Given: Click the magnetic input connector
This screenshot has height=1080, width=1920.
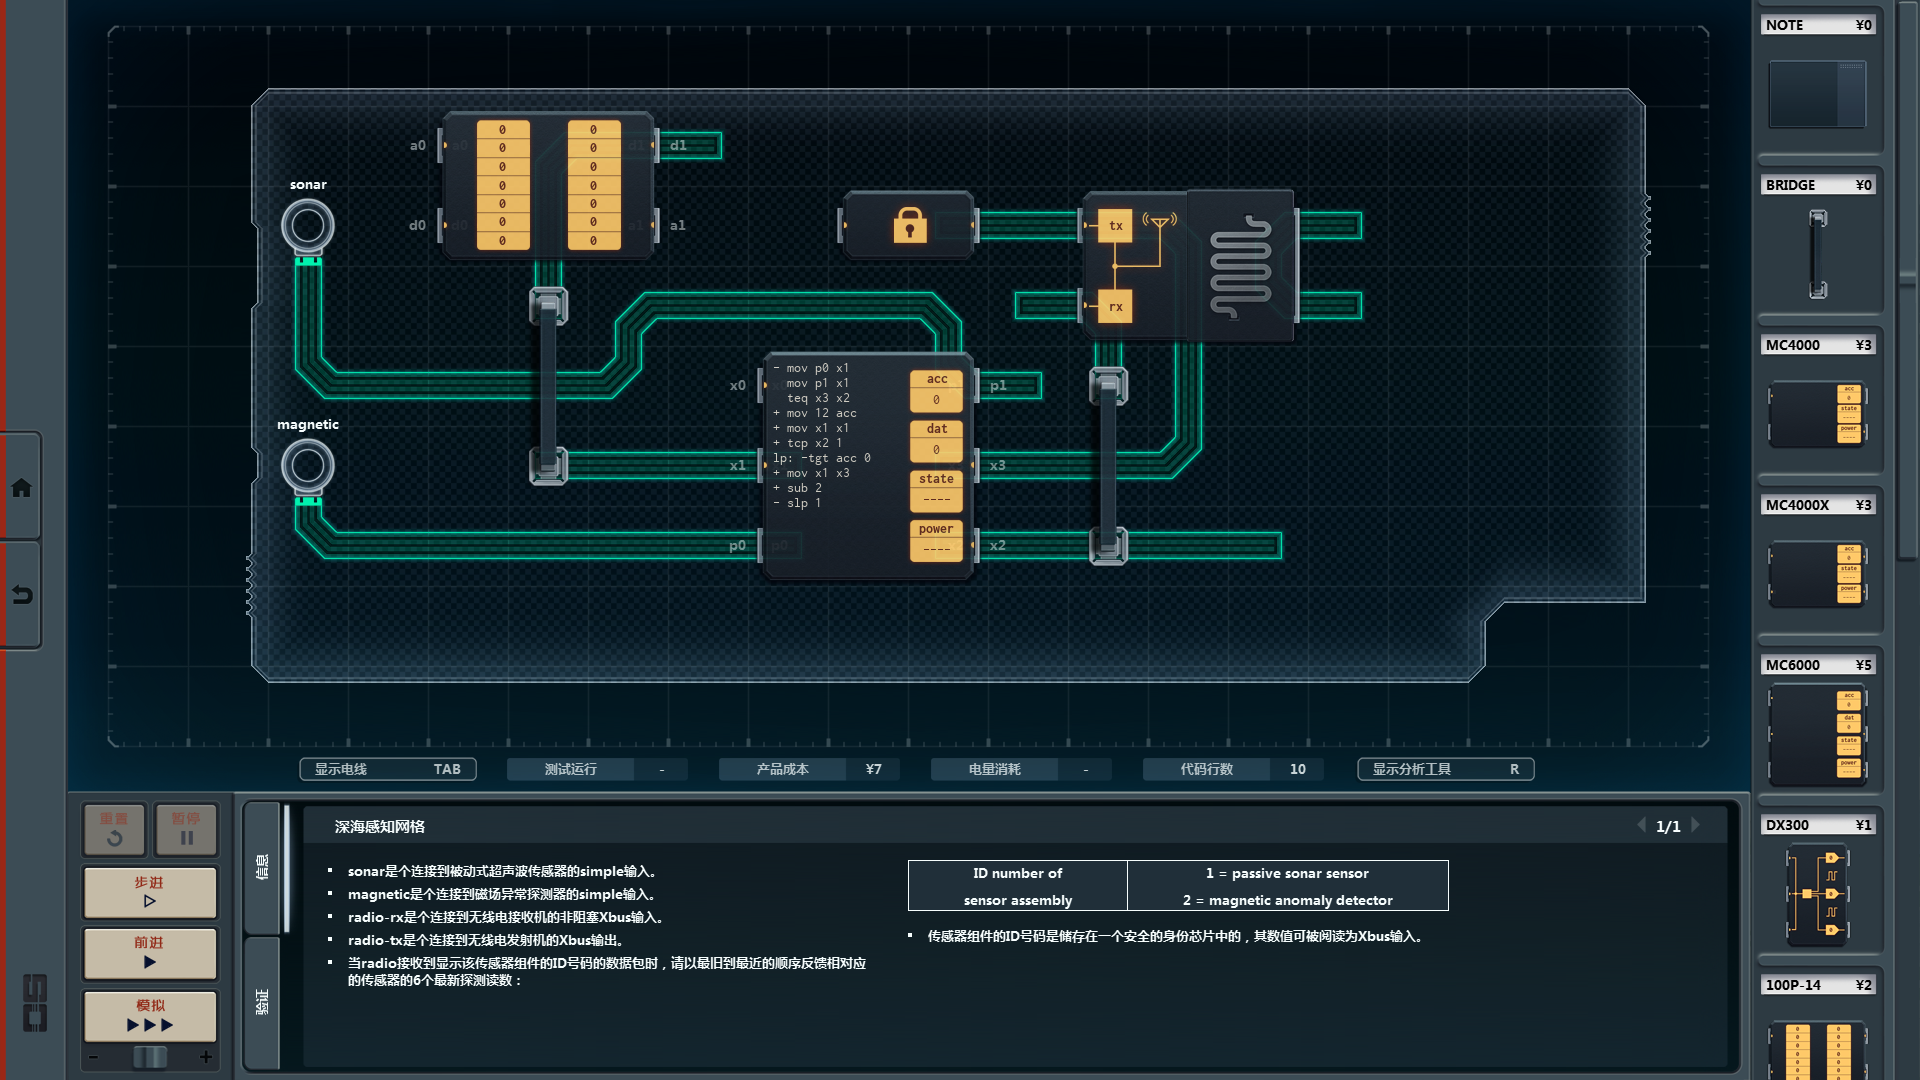Looking at the screenshot, I should click(x=307, y=466).
